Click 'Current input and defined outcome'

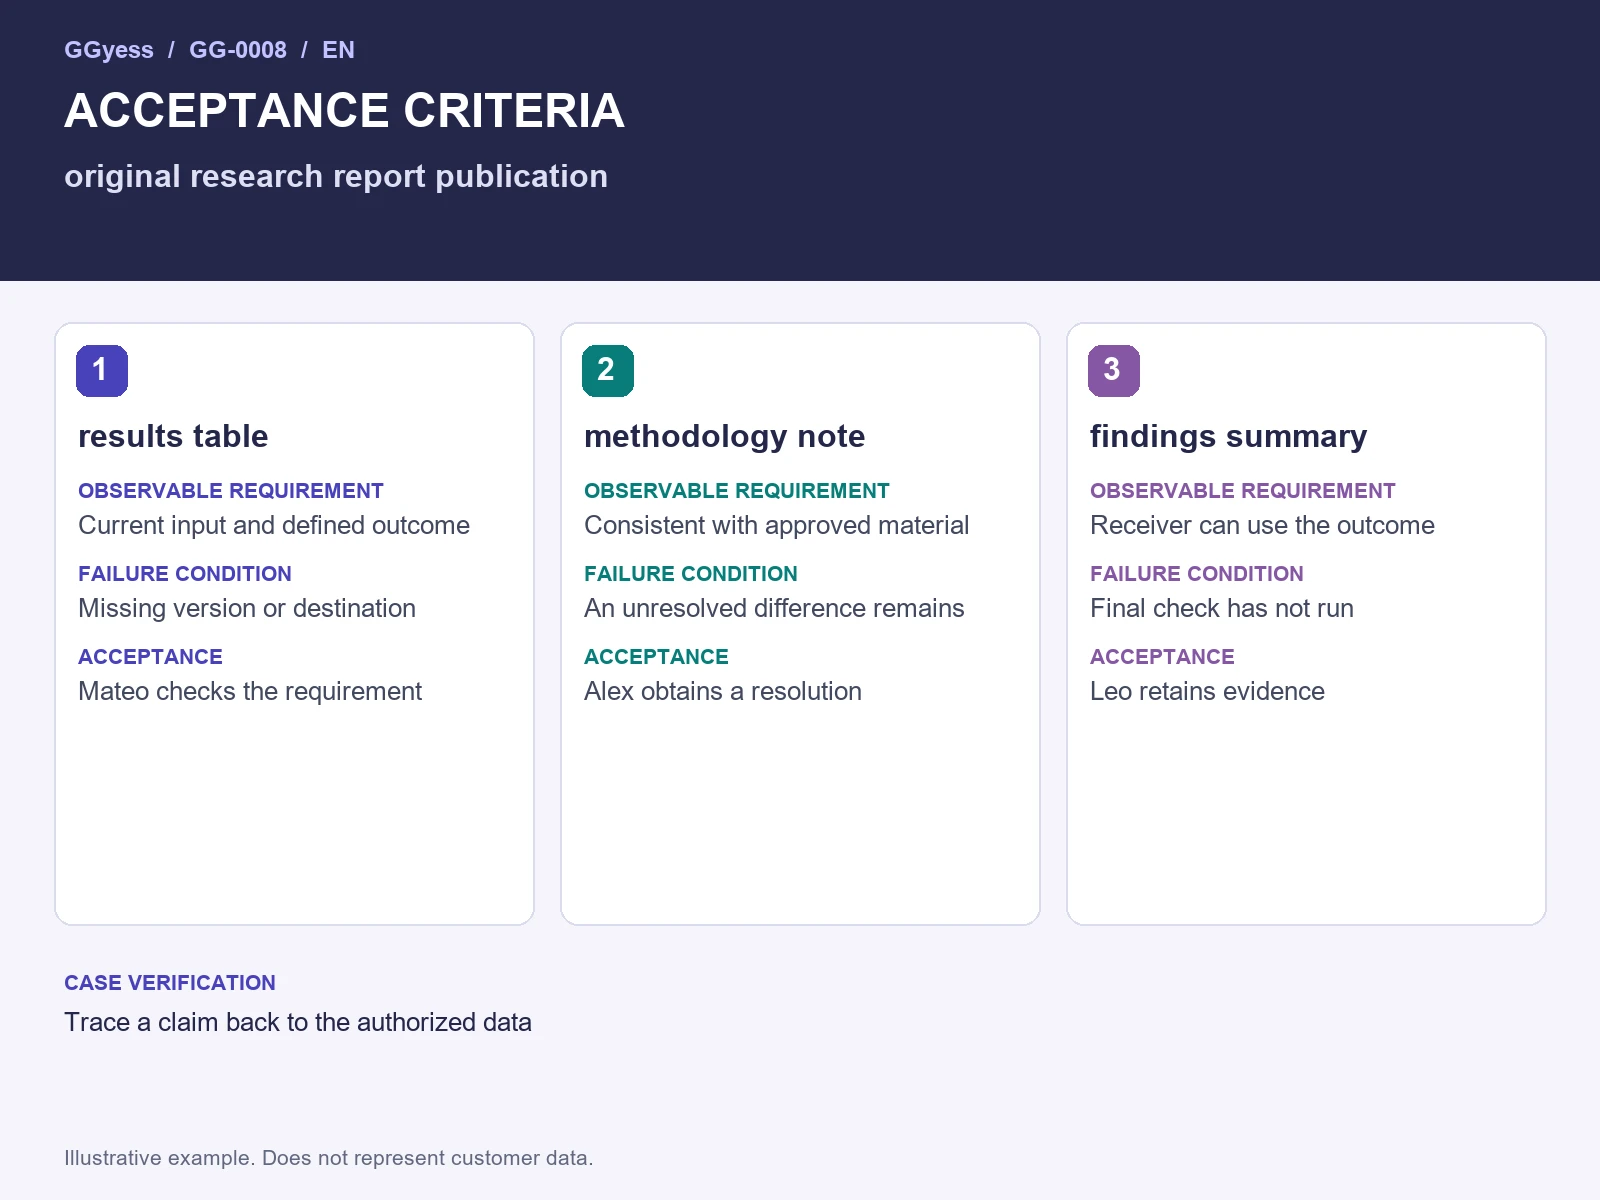[274, 526]
